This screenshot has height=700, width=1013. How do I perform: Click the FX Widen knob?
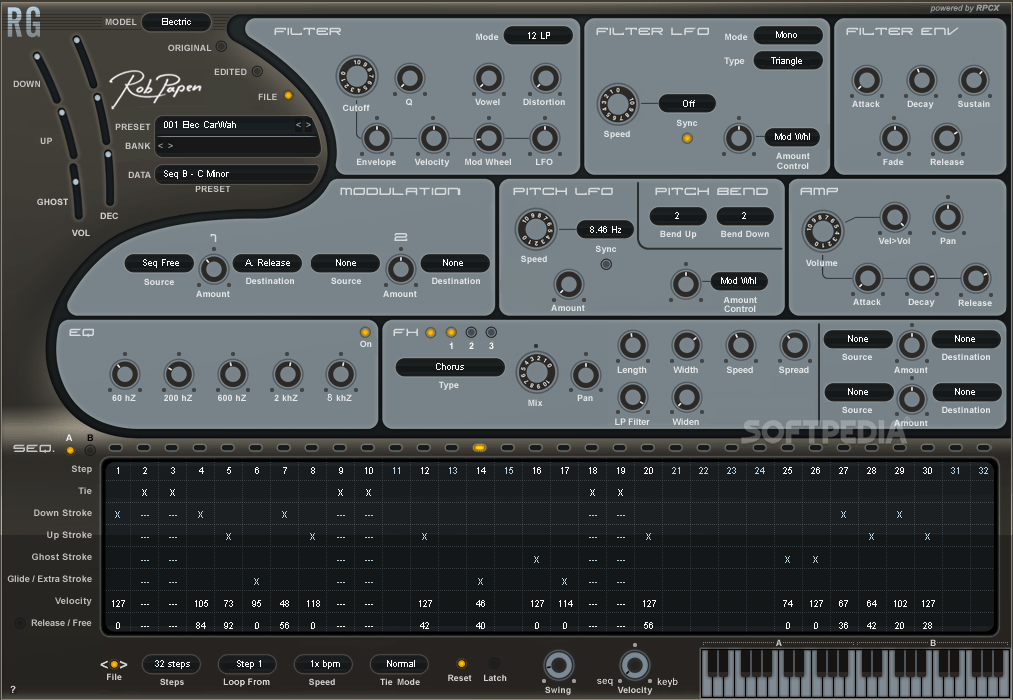[686, 398]
